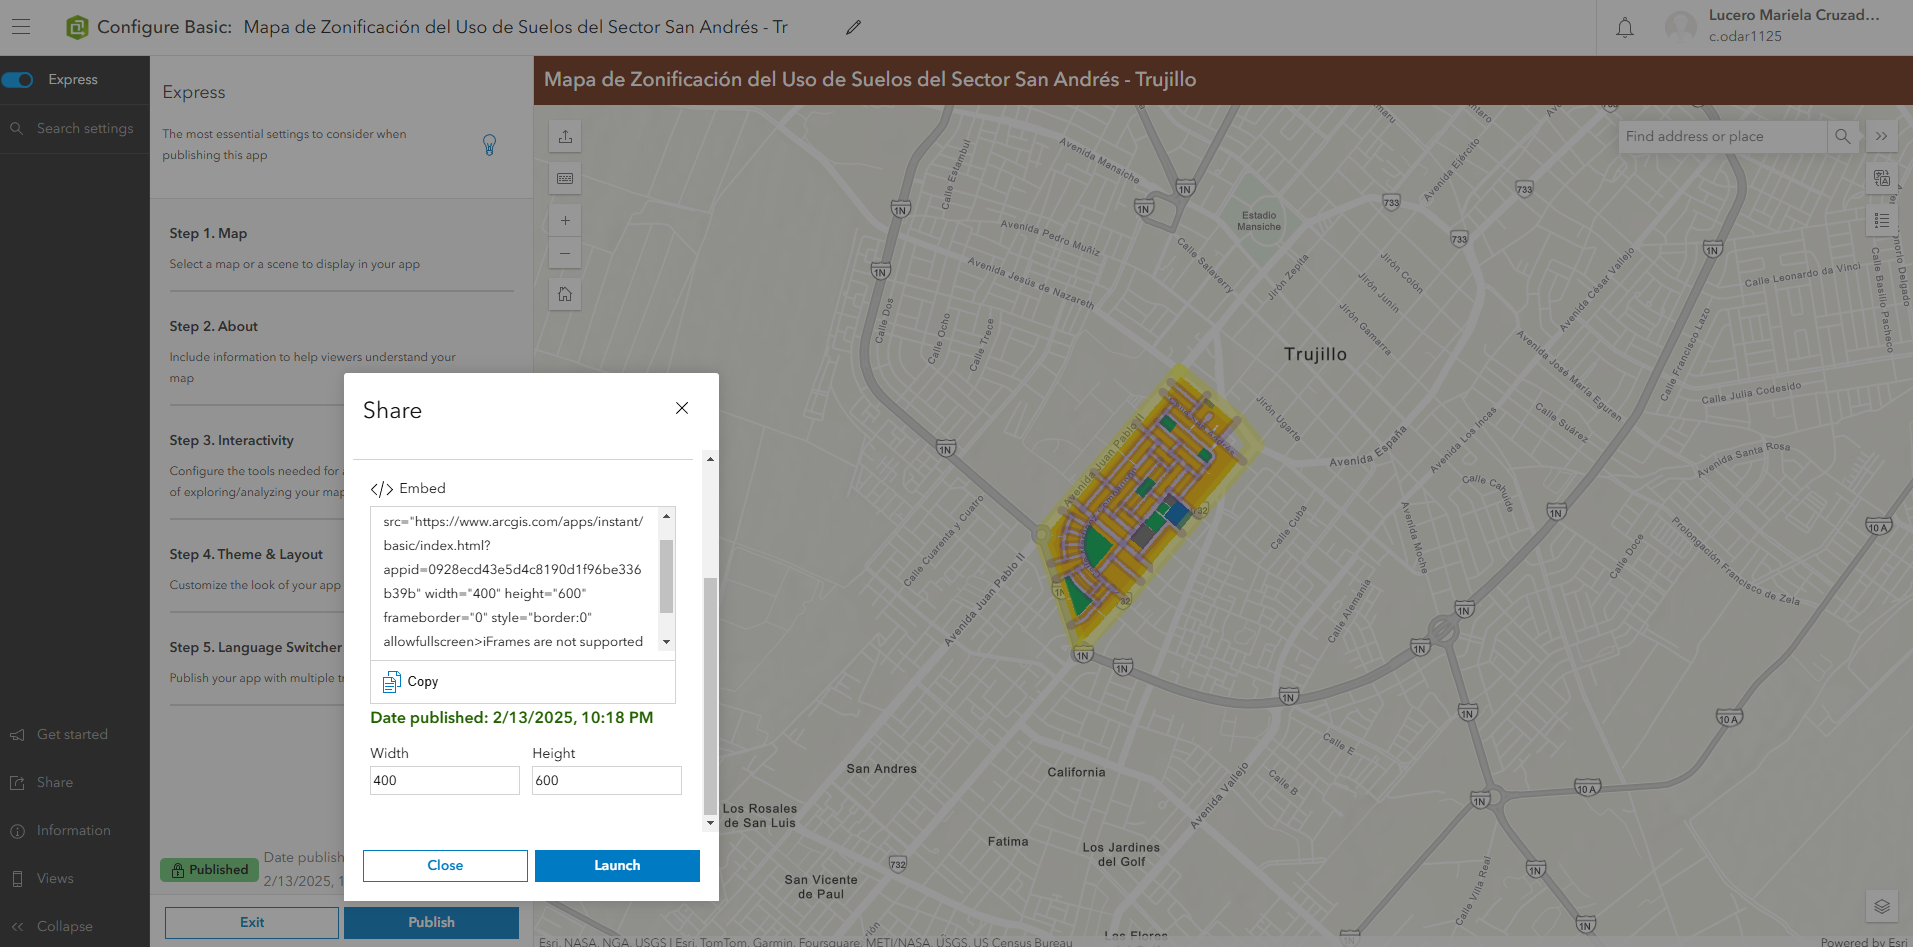The image size is (1913, 947).
Task: Return map to home extent
Action: 565,294
